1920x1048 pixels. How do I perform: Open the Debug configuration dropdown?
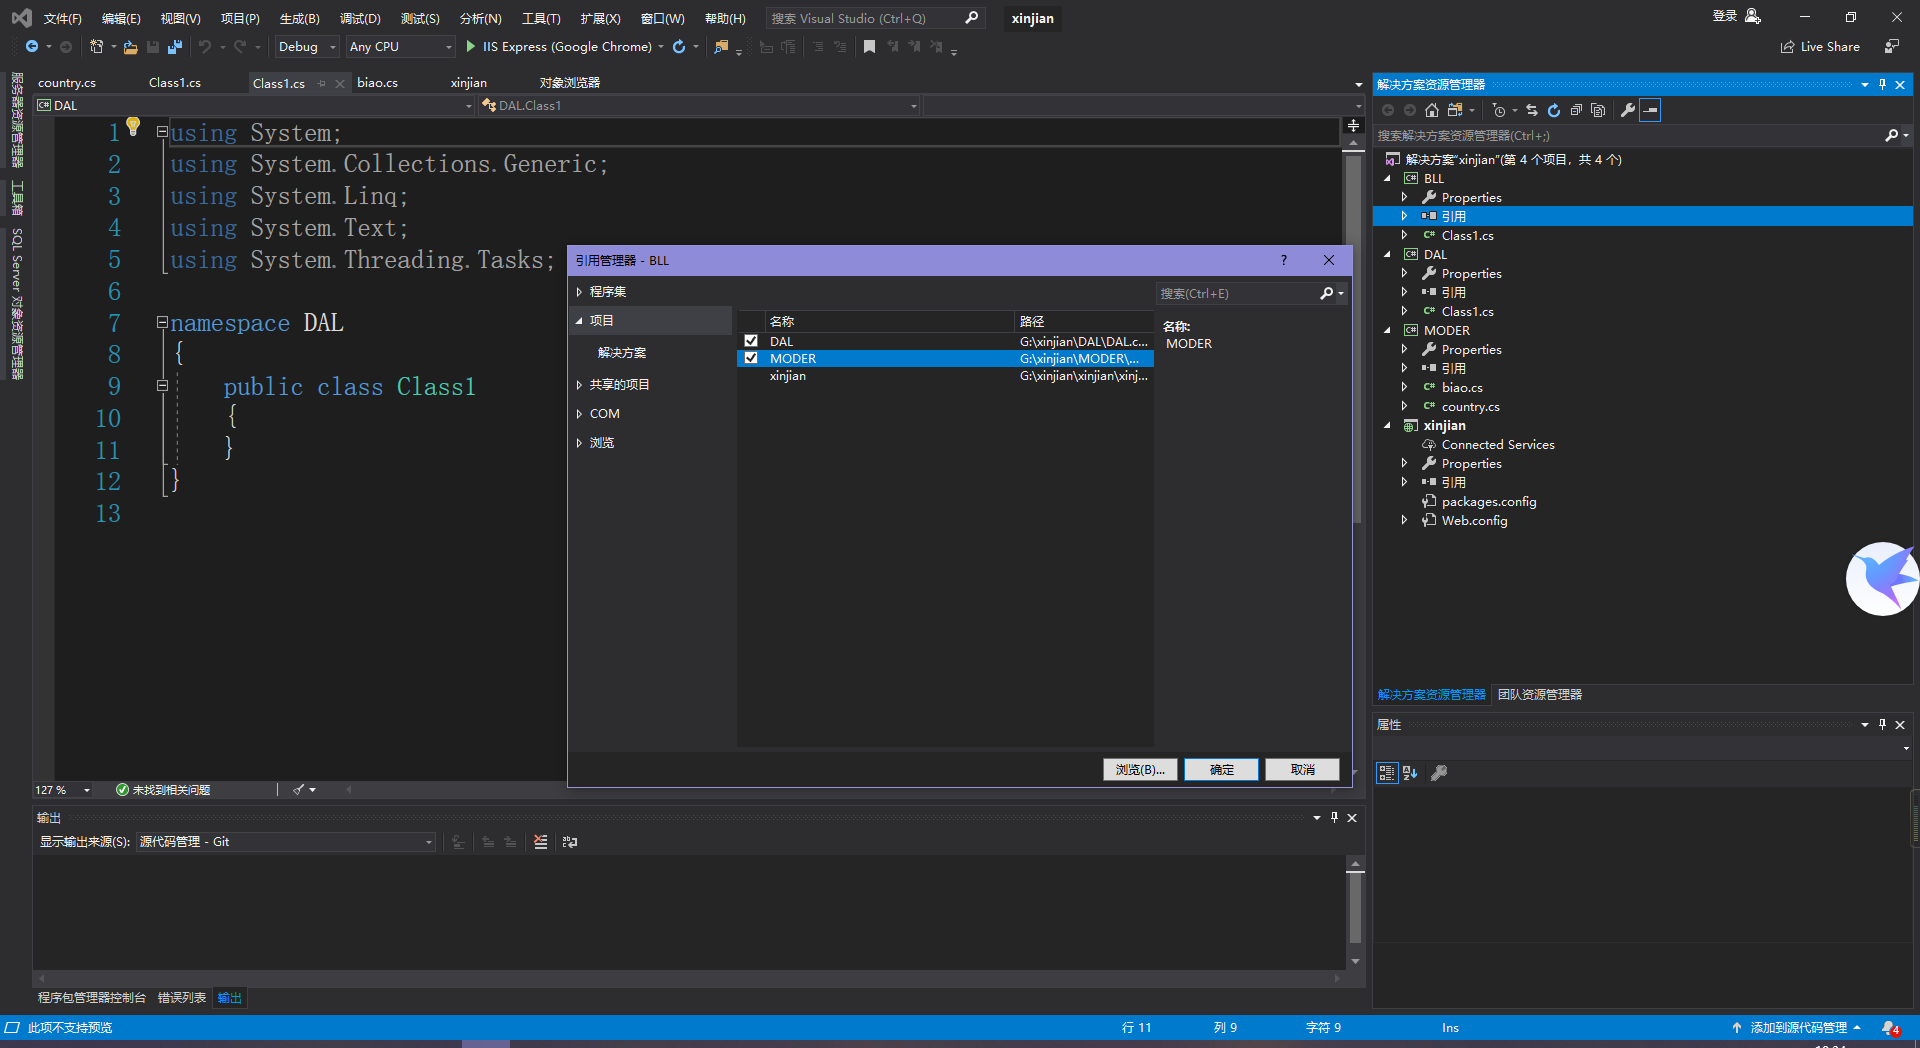[x=307, y=47]
